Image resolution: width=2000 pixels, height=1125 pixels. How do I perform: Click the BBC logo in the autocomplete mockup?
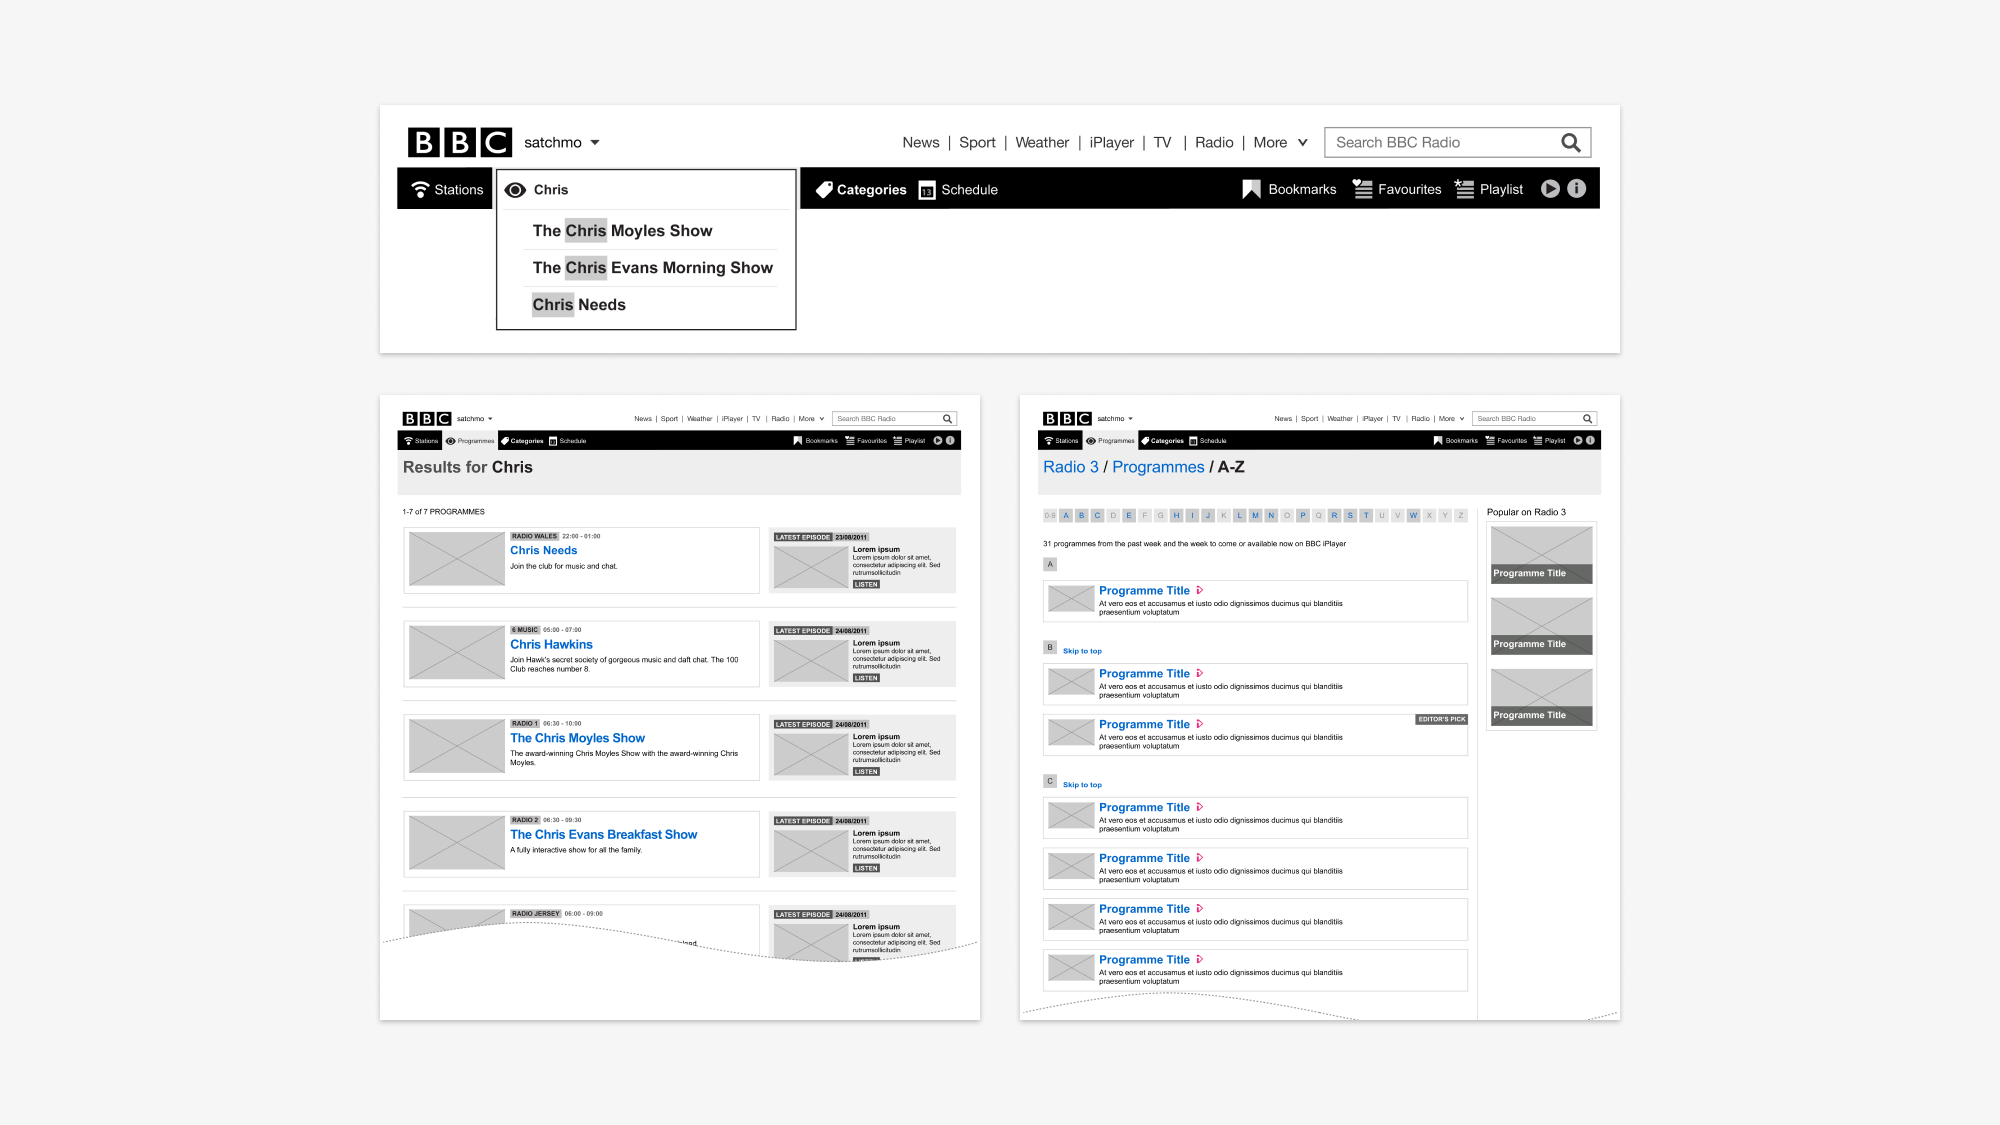(459, 142)
